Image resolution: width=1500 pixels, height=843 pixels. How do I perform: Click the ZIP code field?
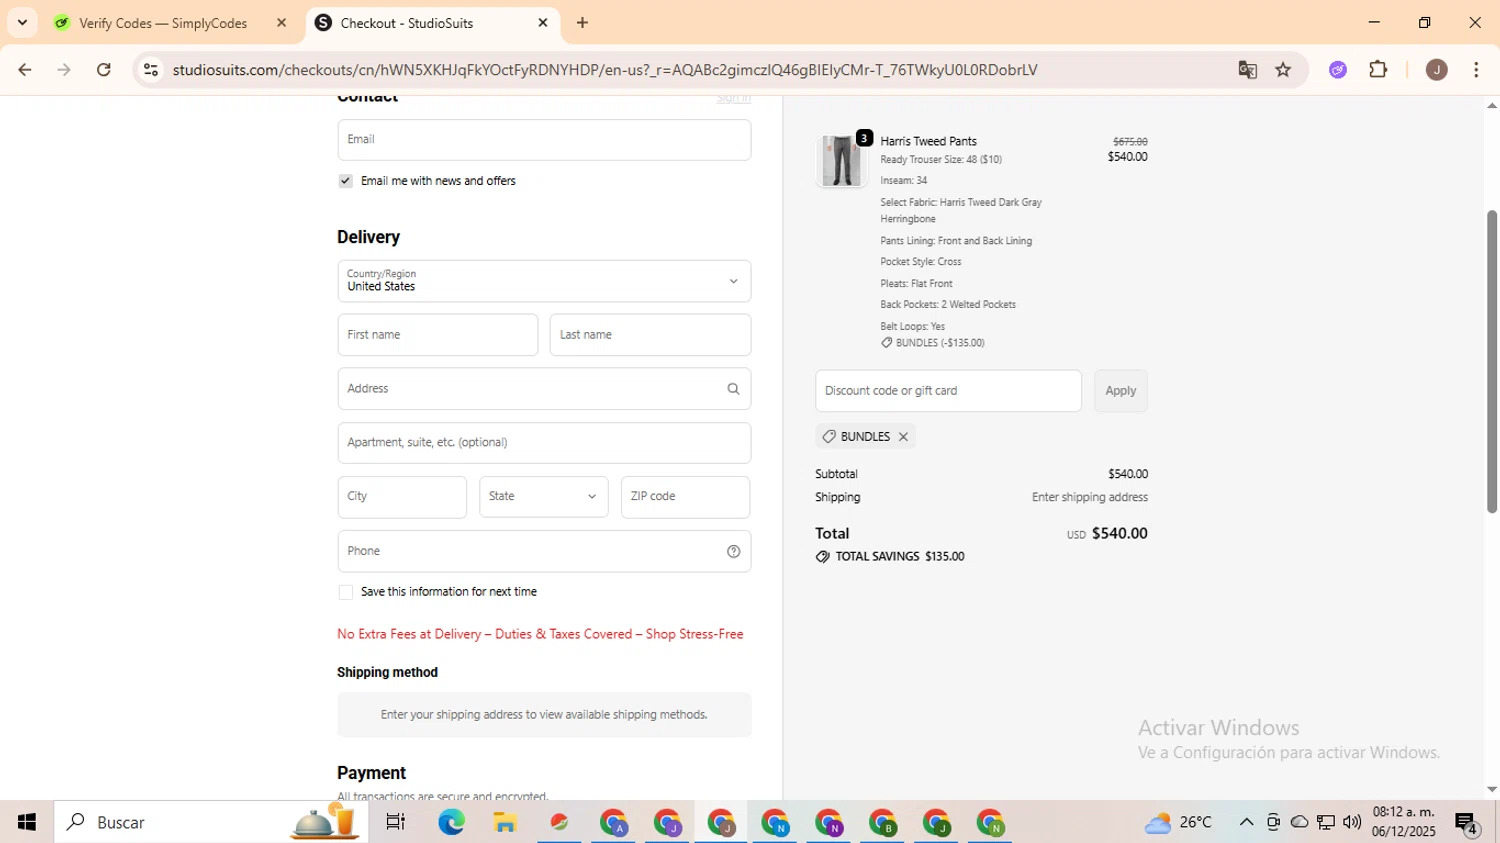(685, 497)
